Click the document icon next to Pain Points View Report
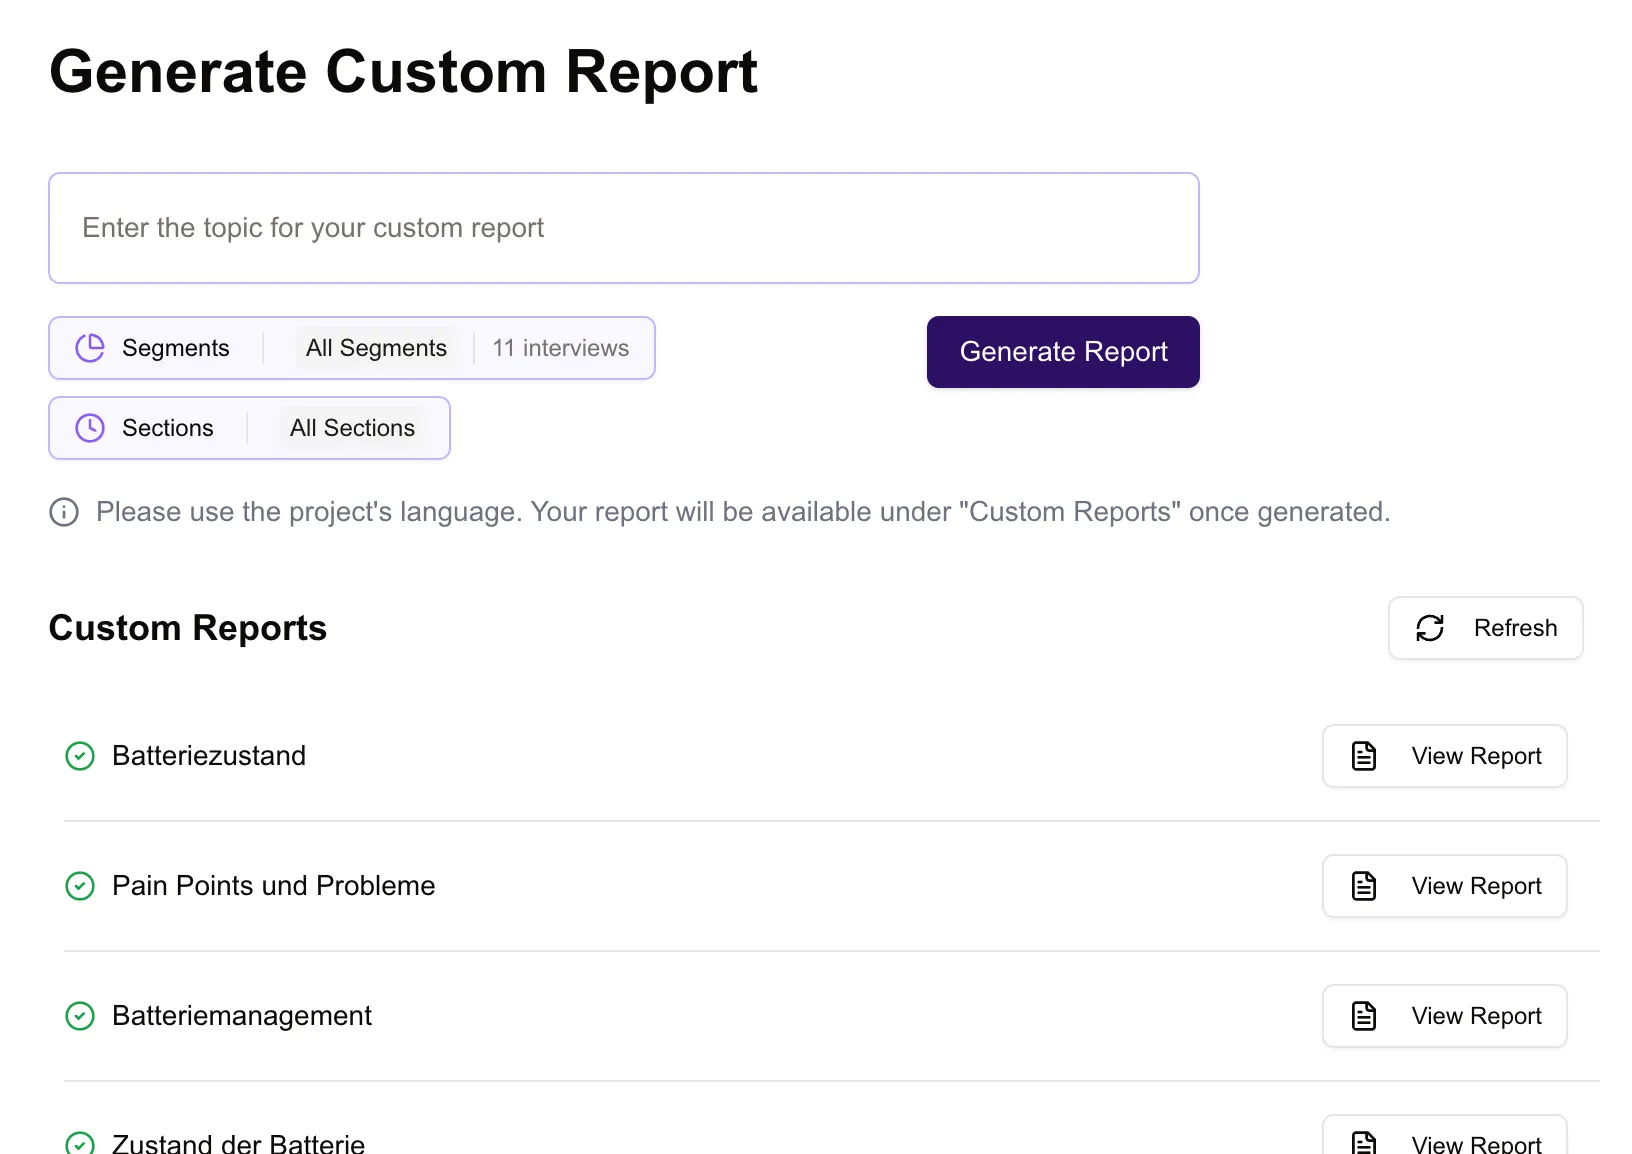1632x1154 pixels. pos(1362,886)
